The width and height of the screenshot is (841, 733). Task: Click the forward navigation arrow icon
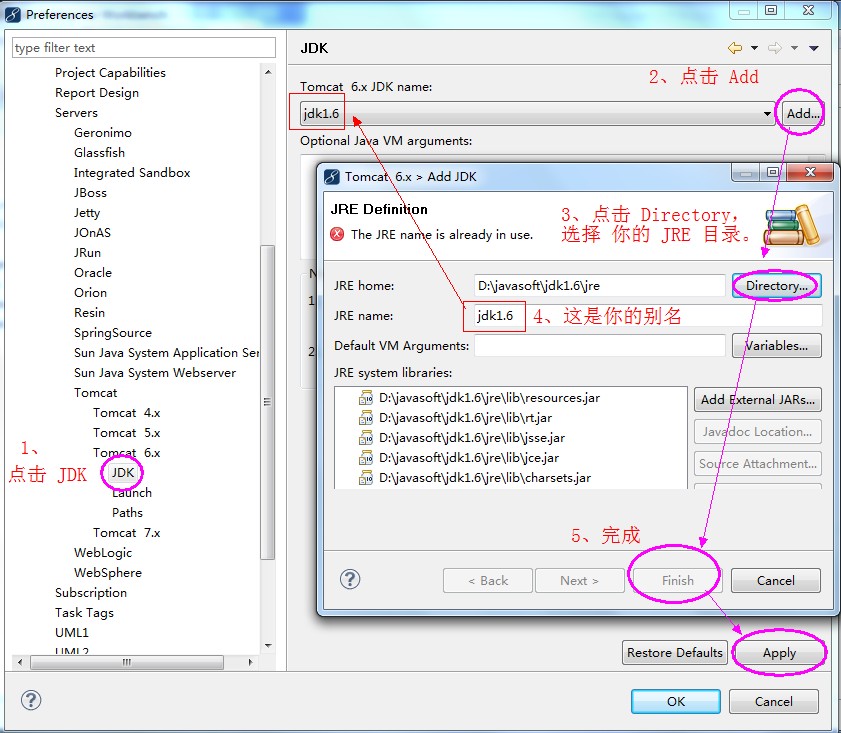(774, 48)
